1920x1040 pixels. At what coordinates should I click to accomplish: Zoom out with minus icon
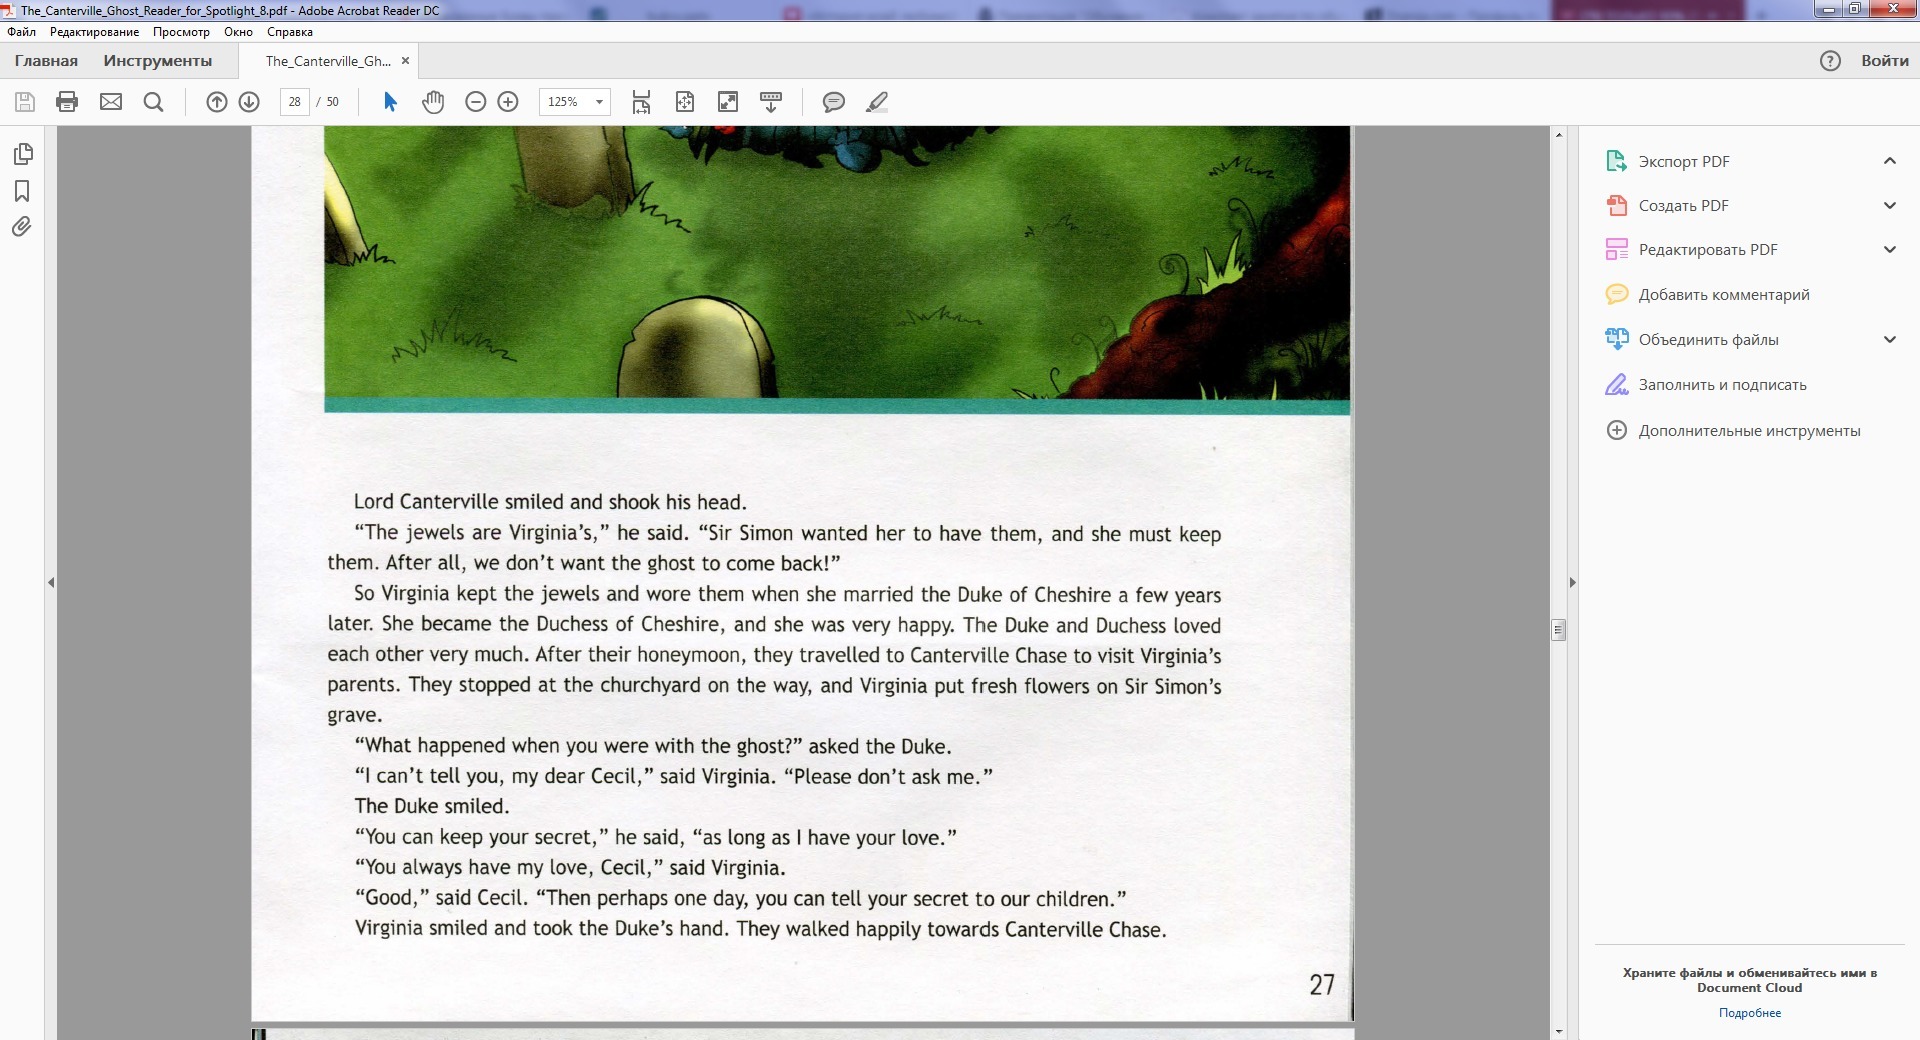click(476, 102)
